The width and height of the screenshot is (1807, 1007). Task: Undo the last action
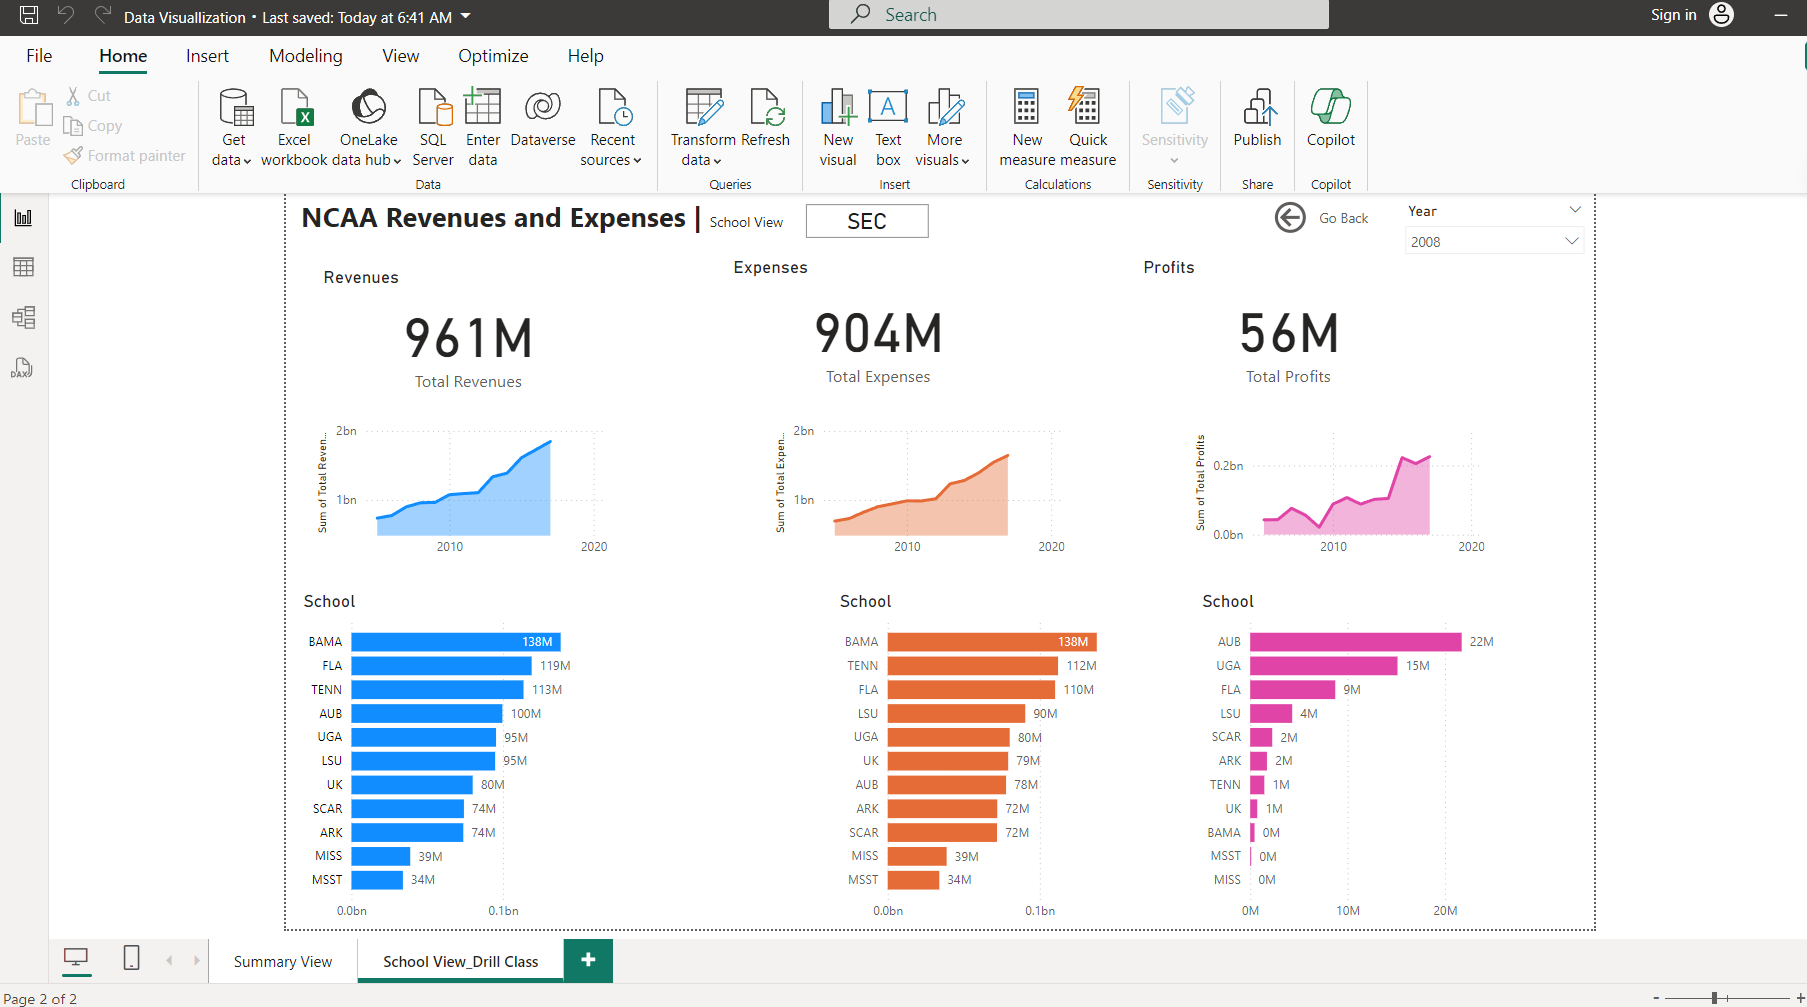click(66, 15)
